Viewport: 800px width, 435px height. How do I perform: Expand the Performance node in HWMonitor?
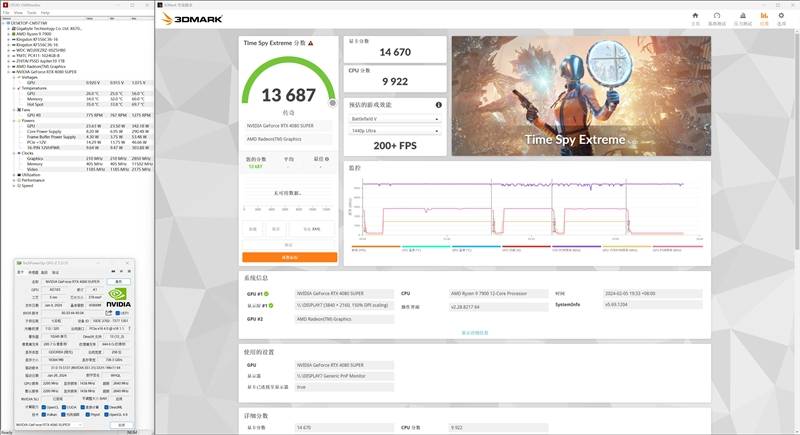click(x=14, y=180)
